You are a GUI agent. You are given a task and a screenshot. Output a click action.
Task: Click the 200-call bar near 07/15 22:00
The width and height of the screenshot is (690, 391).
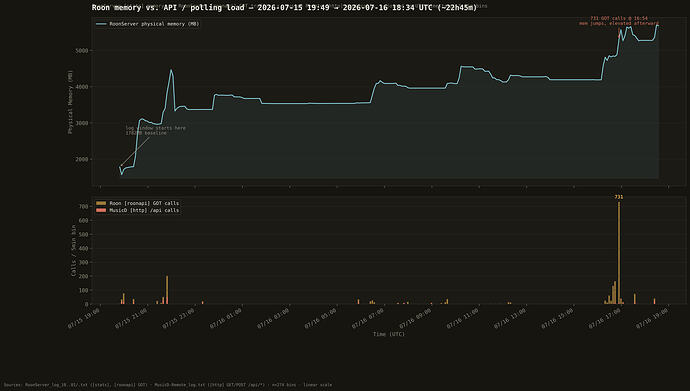167,290
